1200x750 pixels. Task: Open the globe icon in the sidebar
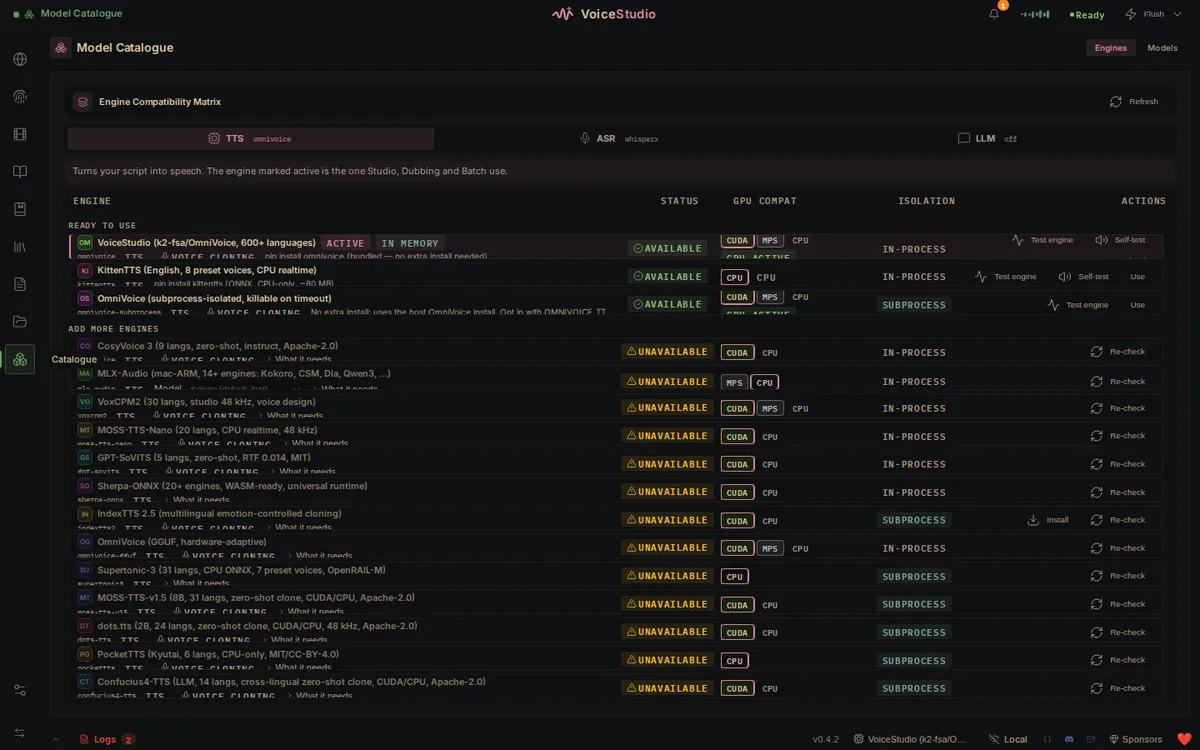pyautogui.click(x=20, y=59)
